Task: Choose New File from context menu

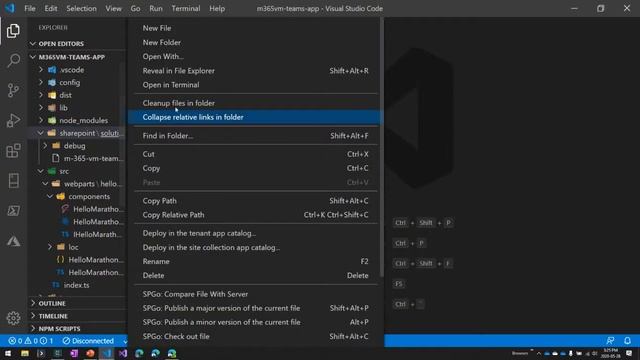Action: click(256, 28)
